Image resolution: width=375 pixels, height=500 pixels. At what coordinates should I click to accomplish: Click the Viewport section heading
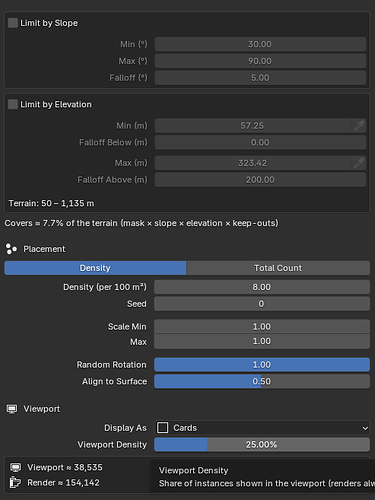click(42, 409)
